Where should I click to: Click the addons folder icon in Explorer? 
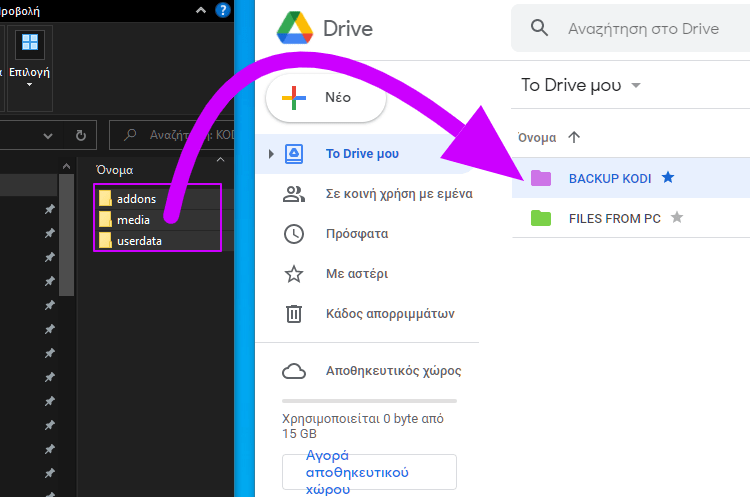(x=105, y=198)
